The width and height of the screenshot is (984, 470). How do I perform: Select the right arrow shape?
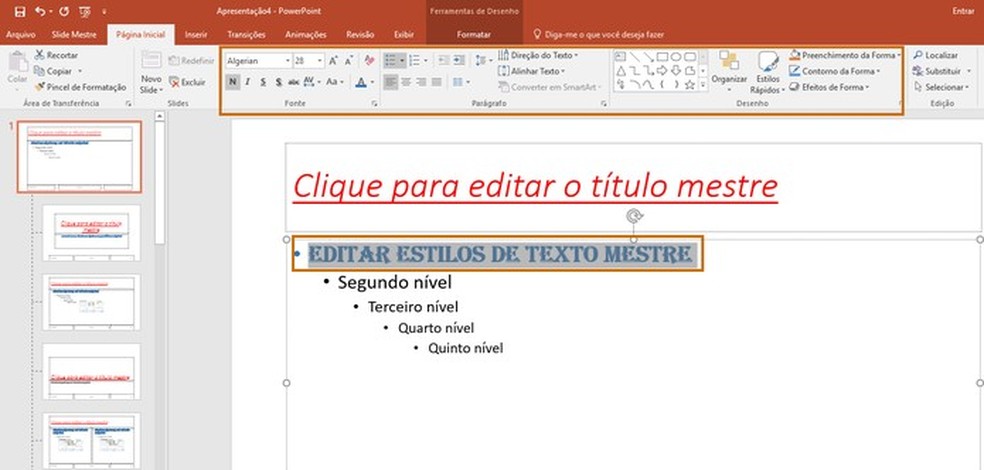(x=661, y=70)
